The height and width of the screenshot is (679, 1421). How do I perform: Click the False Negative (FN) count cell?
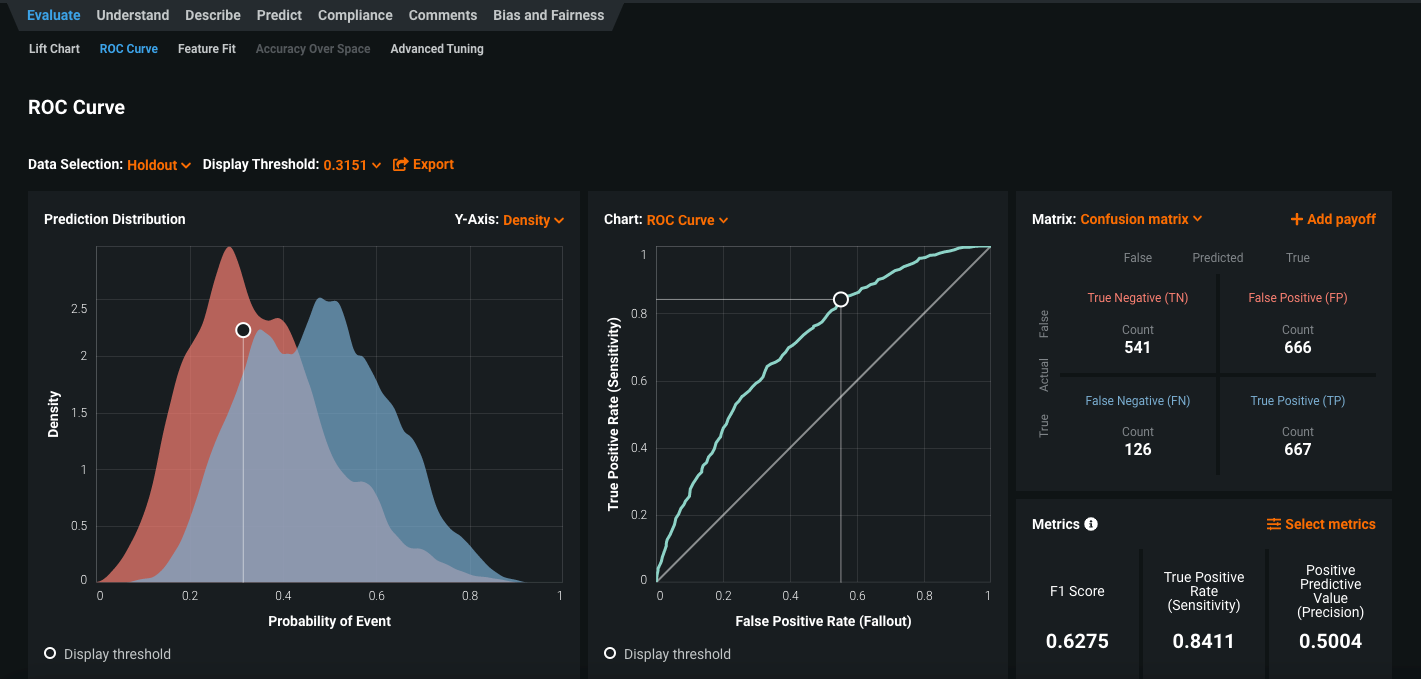(1137, 440)
